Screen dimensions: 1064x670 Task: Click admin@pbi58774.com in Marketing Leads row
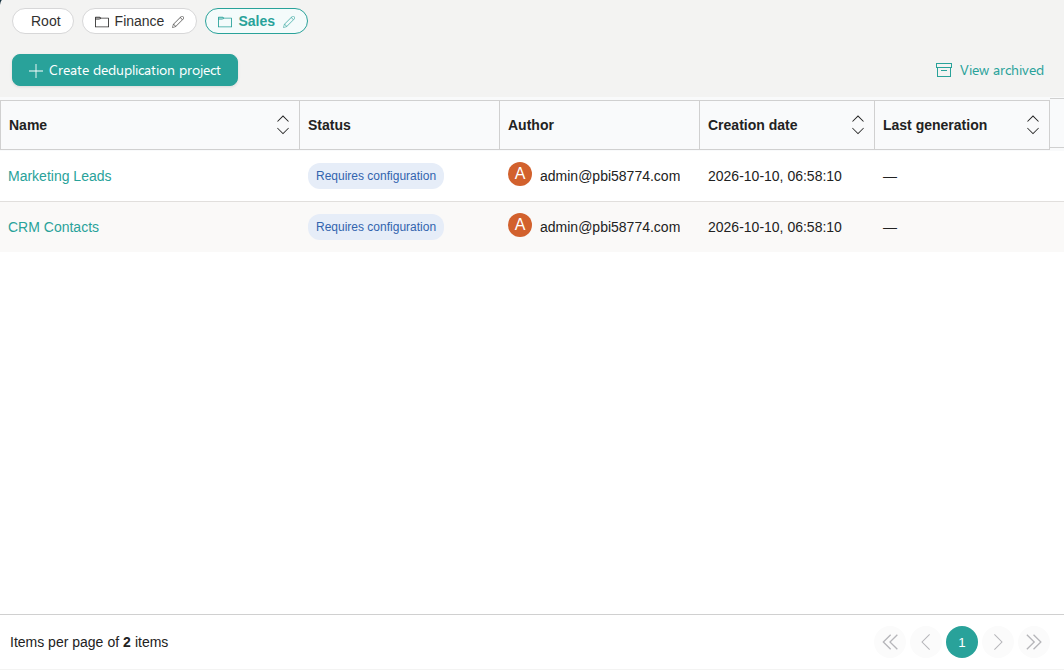(609, 176)
